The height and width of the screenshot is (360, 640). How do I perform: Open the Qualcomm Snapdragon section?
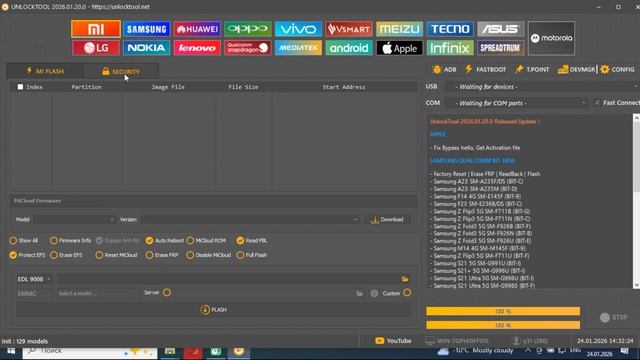[x=248, y=48]
